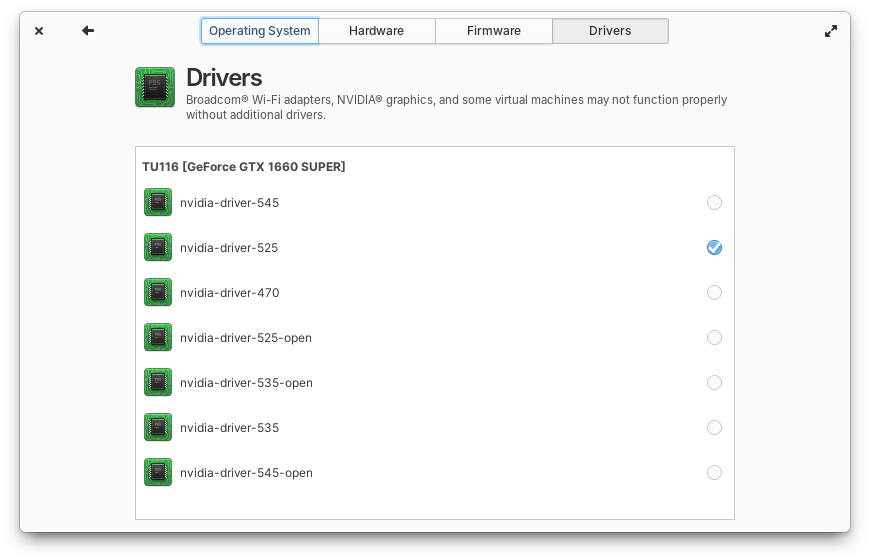Enable the nvidia-driver-545-open radio button
The width and height of the screenshot is (870, 560).
click(x=714, y=472)
